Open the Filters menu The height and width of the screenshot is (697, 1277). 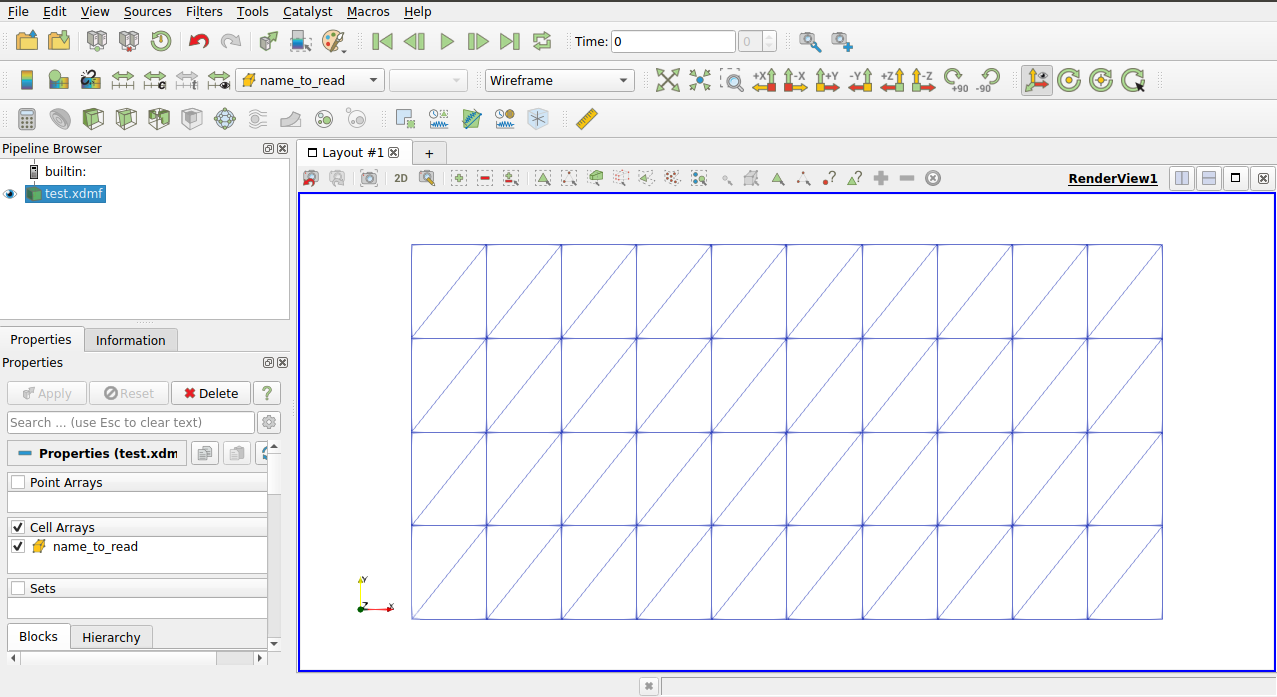click(x=204, y=11)
